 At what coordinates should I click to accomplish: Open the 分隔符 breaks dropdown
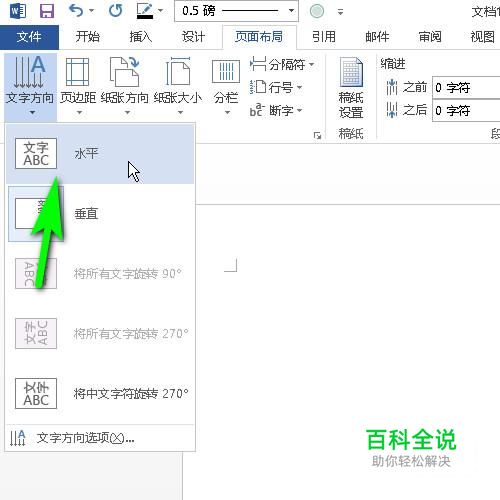(282, 64)
